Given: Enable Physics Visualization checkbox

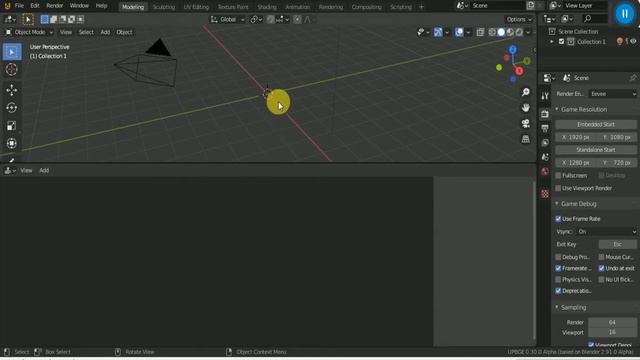Looking at the screenshot, I should [x=558, y=280].
